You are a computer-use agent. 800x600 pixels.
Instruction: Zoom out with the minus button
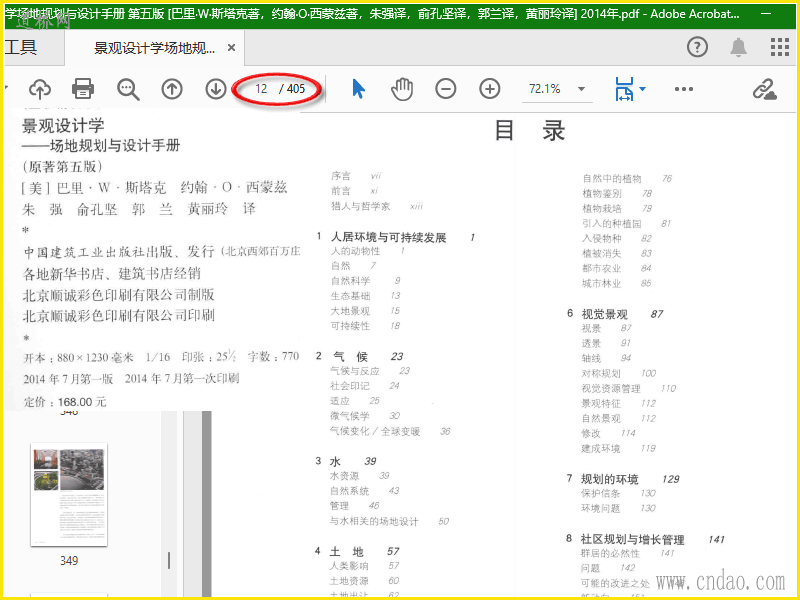click(445, 89)
